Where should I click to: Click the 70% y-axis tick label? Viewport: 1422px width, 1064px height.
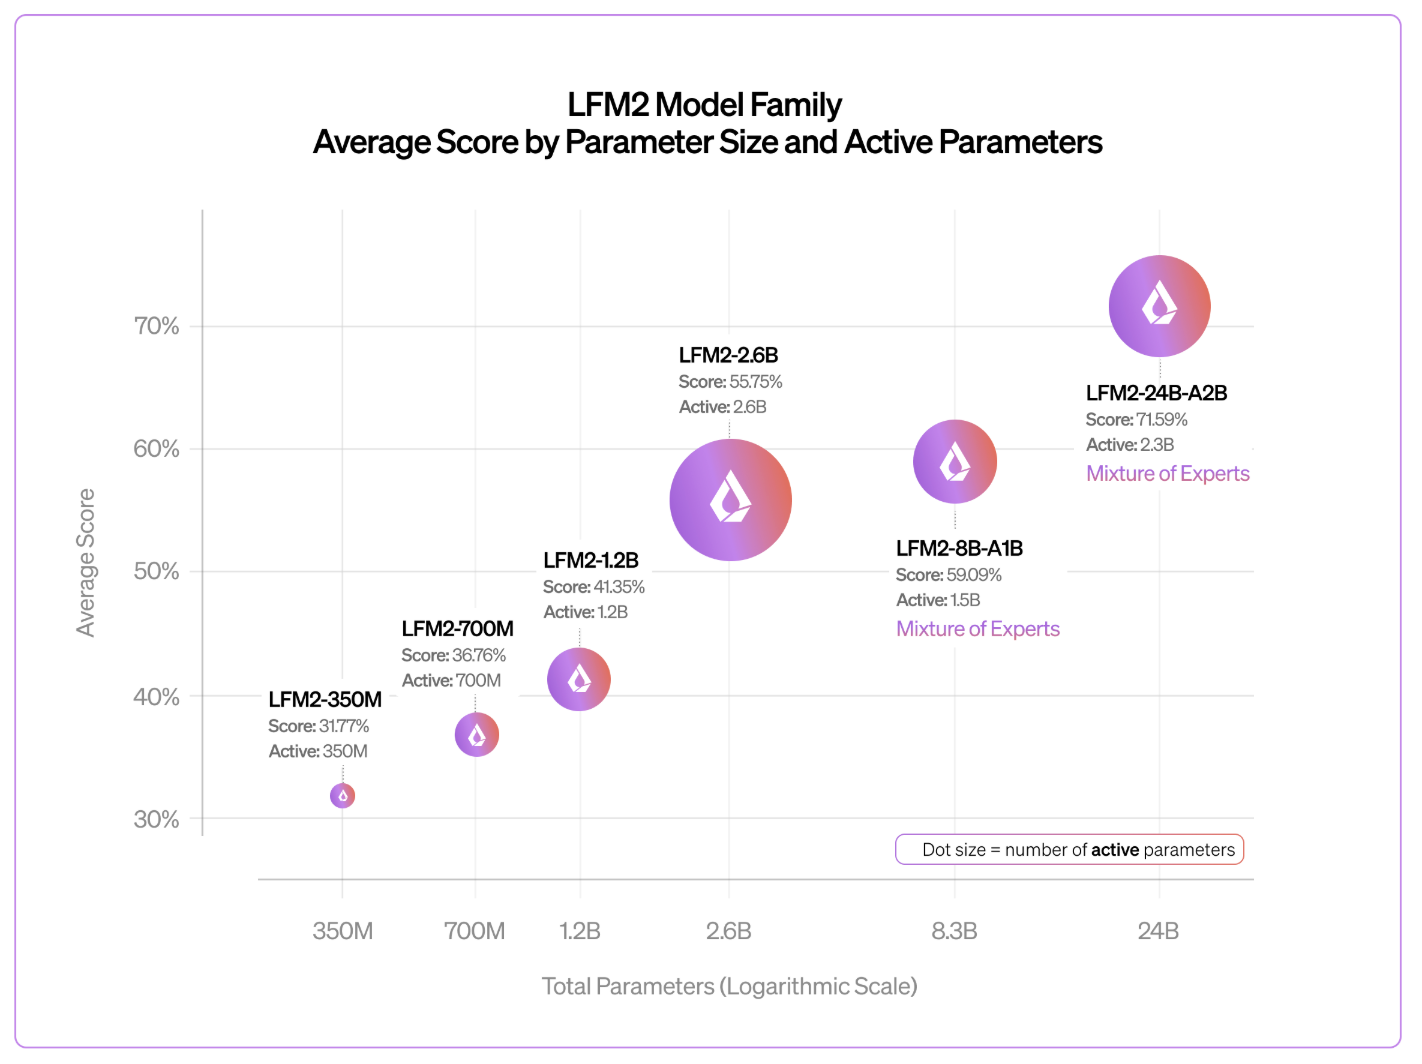point(156,326)
